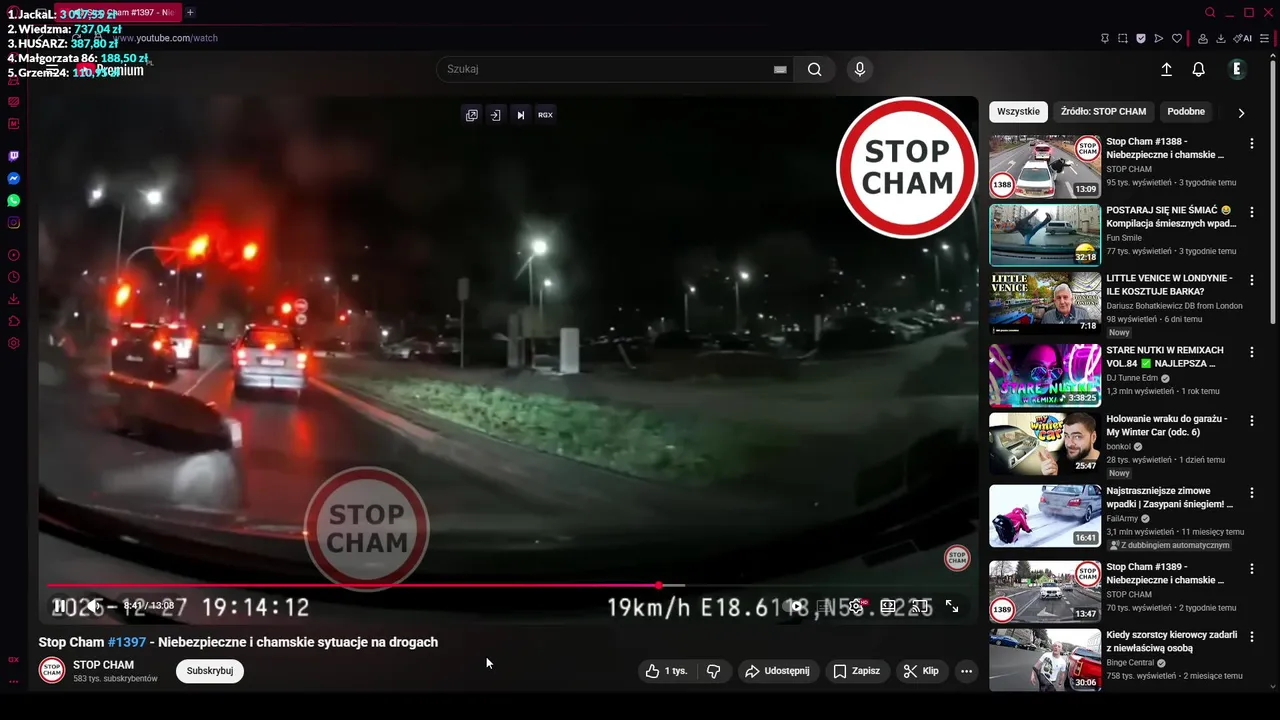Open LITTLE VENICE W LONDYNIE video title
This screenshot has width=1280, height=720.
click(1169, 285)
